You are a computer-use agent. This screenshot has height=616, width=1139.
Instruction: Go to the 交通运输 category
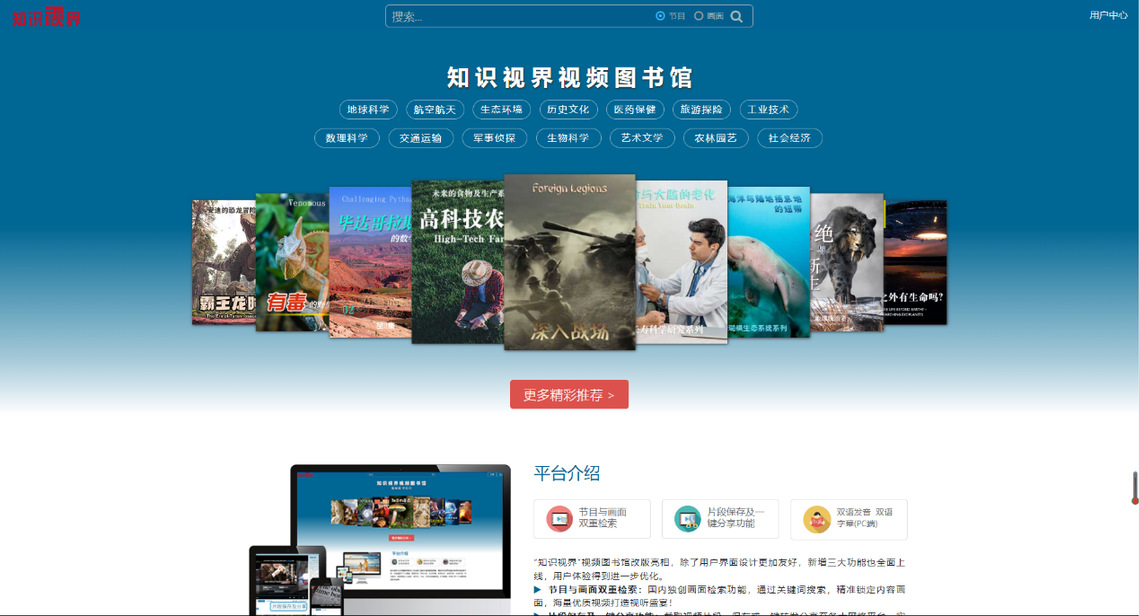pyautogui.click(x=421, y=138)
